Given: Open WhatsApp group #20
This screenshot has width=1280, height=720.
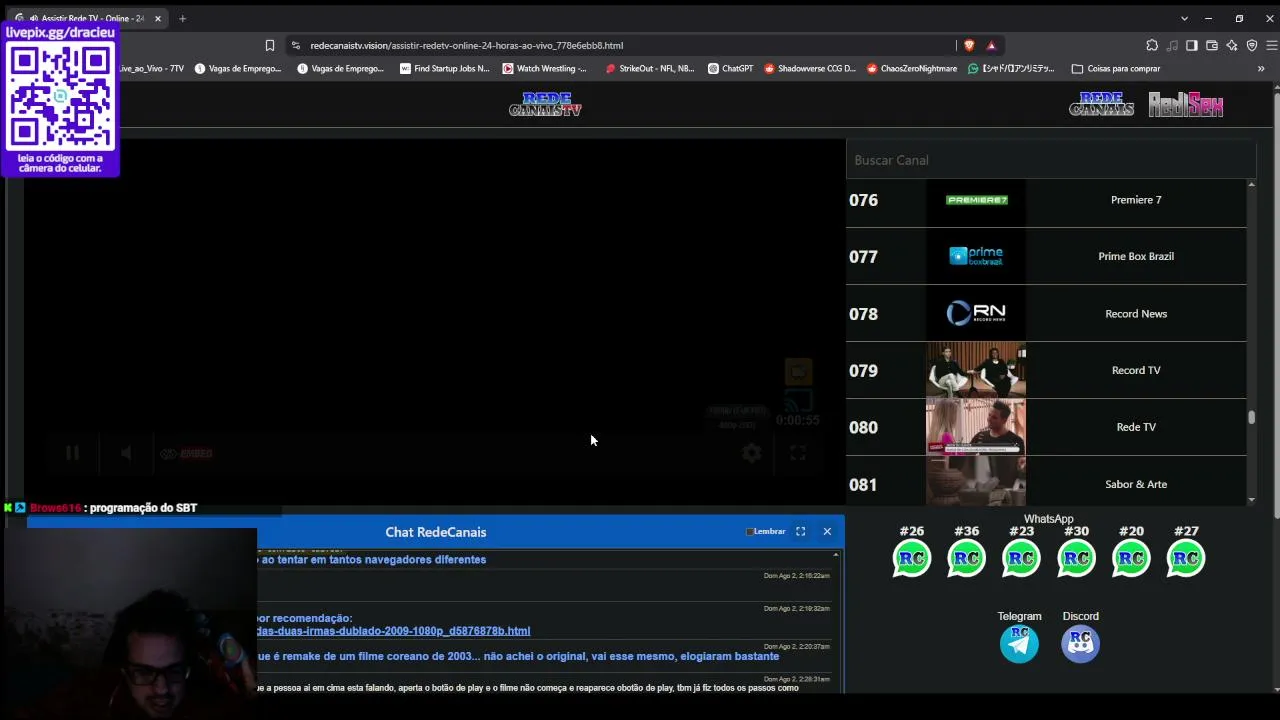Looking at the screenshot, I should 1131,558.
